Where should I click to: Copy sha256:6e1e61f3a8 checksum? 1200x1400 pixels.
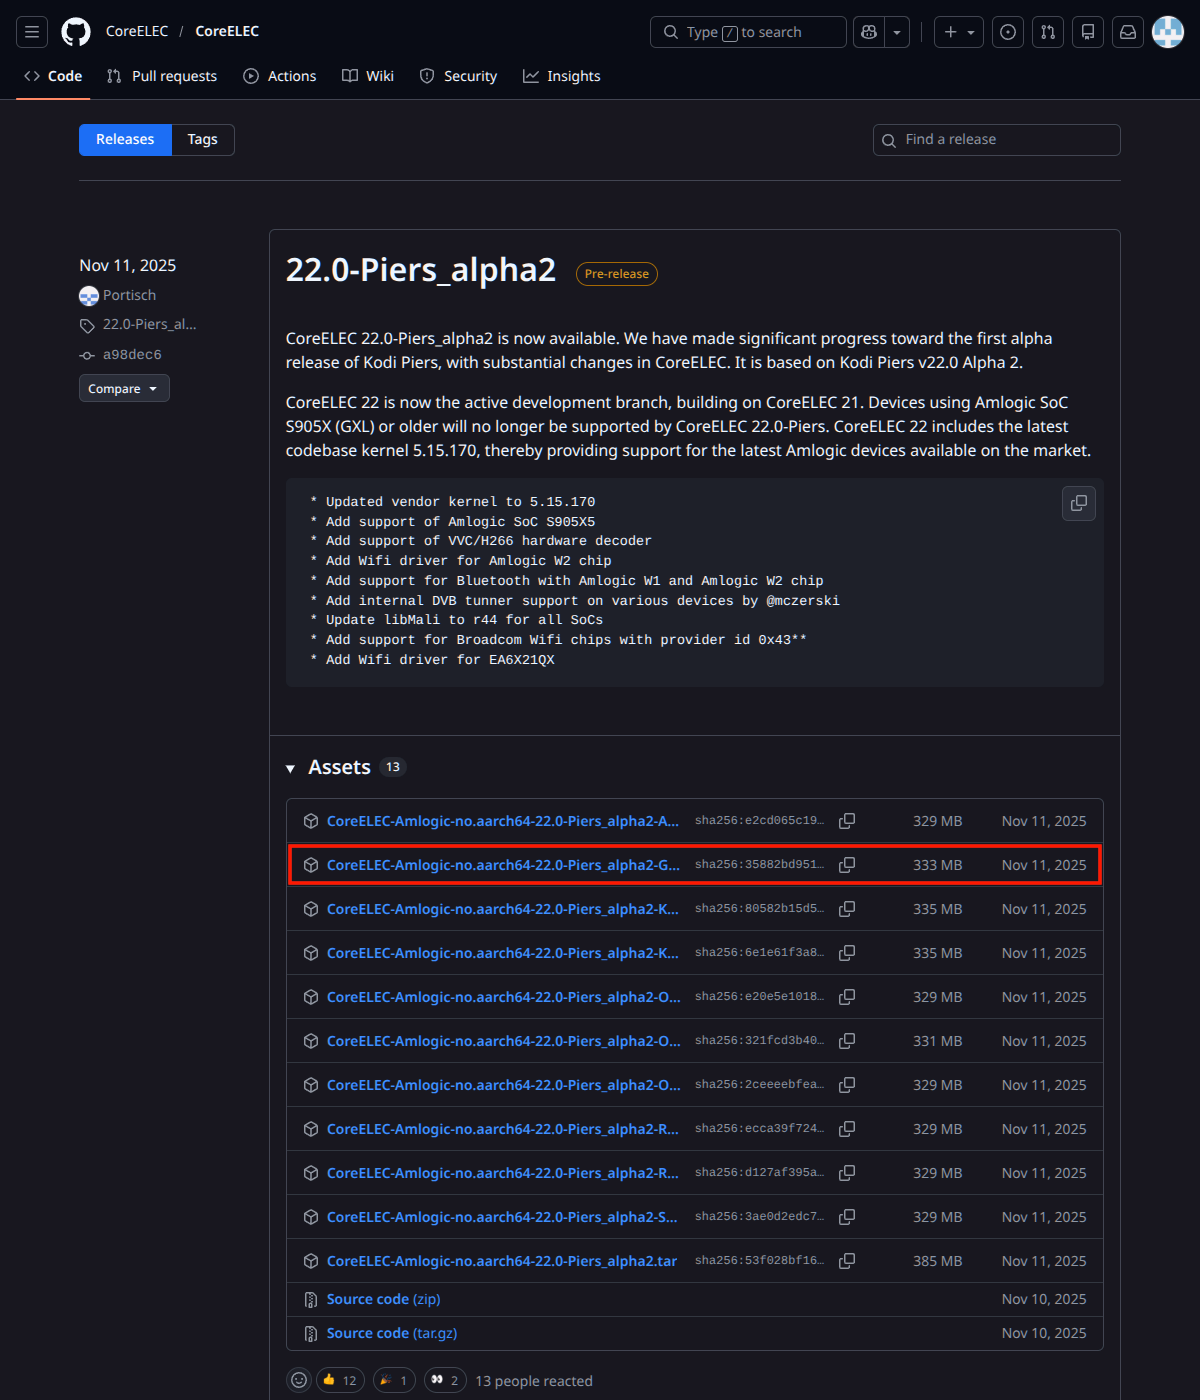[847, 953]
